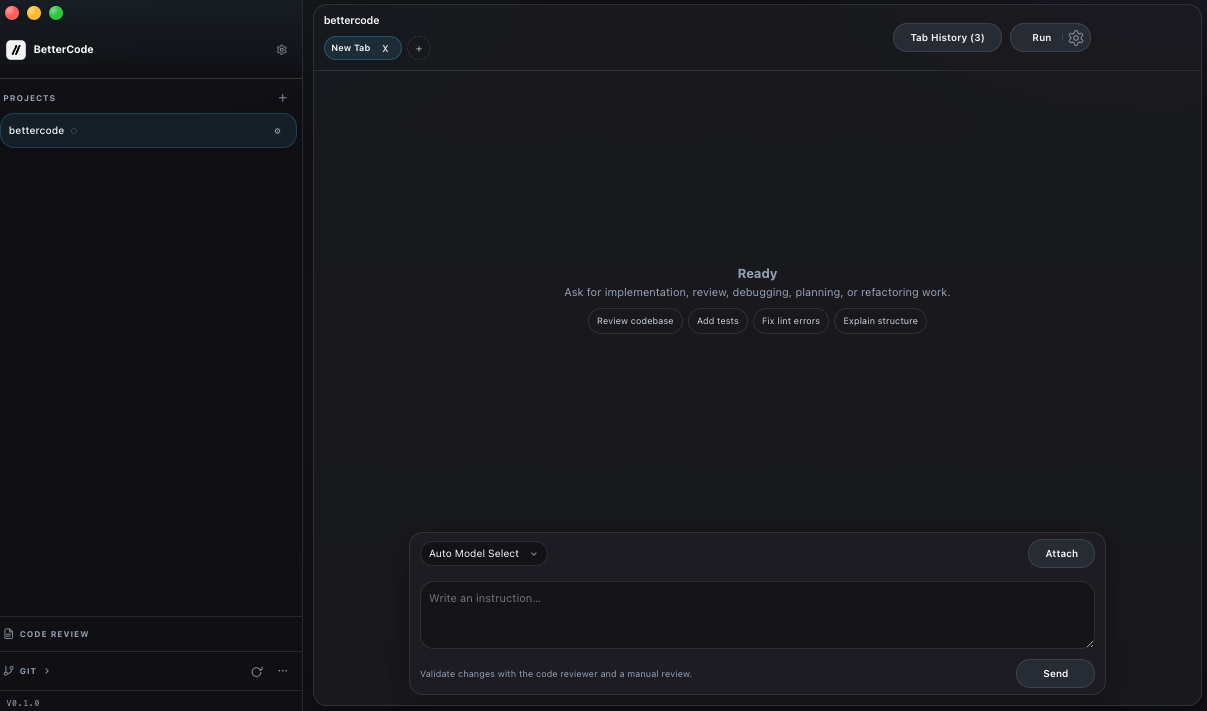
Task: Open more Git options via ellipsis icon
Action: 282,671
